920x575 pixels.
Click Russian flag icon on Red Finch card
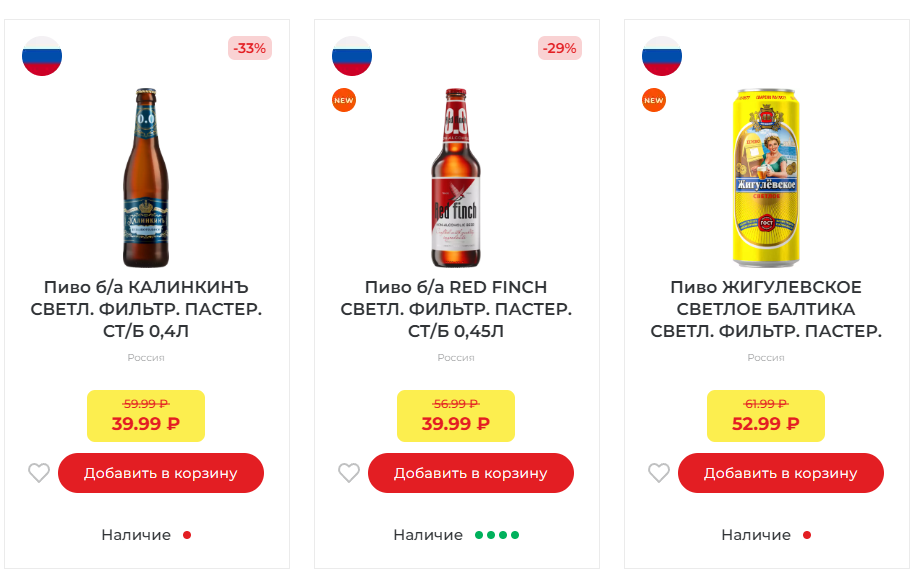(x=352, y=56)
